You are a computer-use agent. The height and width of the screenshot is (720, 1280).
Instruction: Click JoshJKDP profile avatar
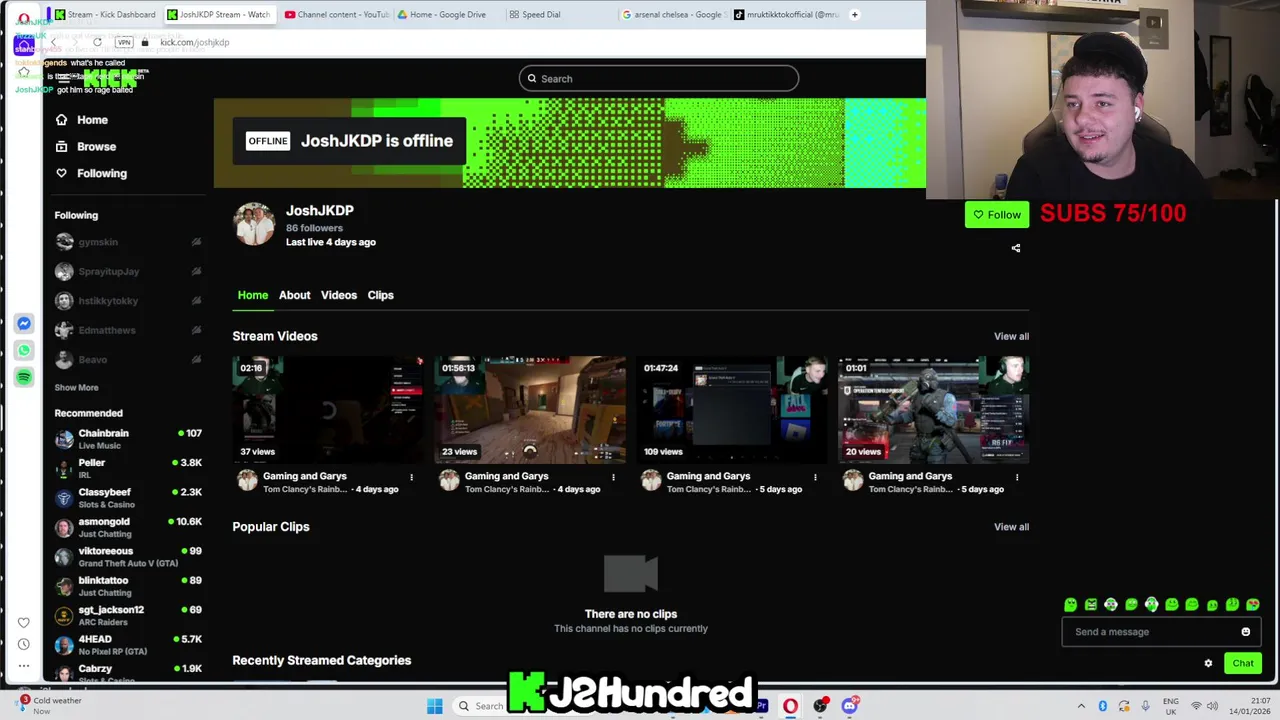pyautogui.click(x=254, y=224)
